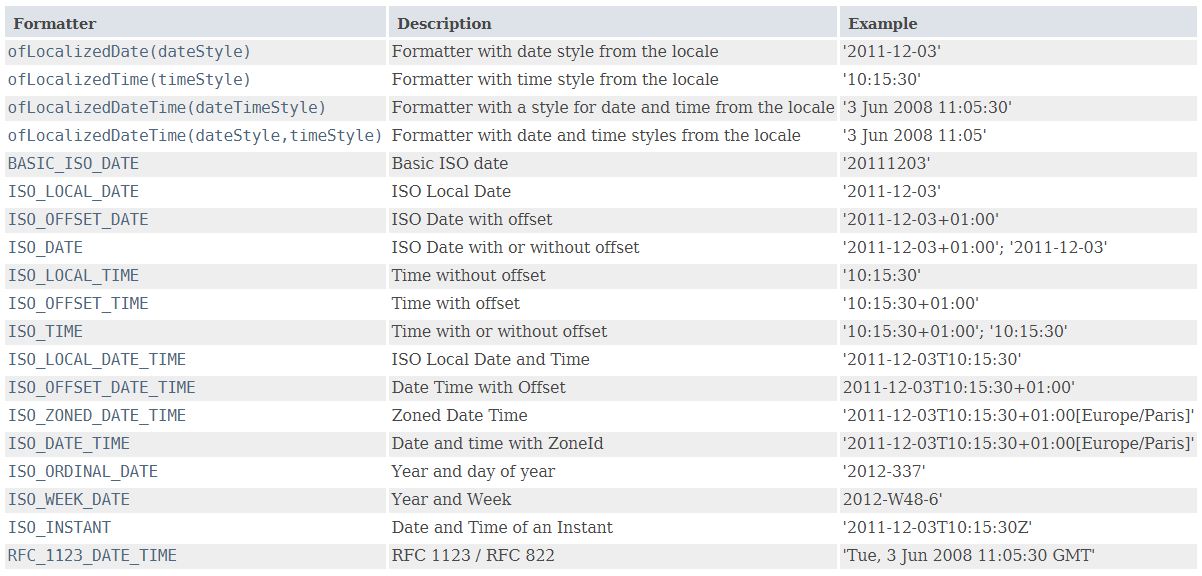The width and height of the screenshot is (1202, 576).
Task: Select the RFC_1123_DATE_TIME formatter name
Action: [x=92, y=555]
